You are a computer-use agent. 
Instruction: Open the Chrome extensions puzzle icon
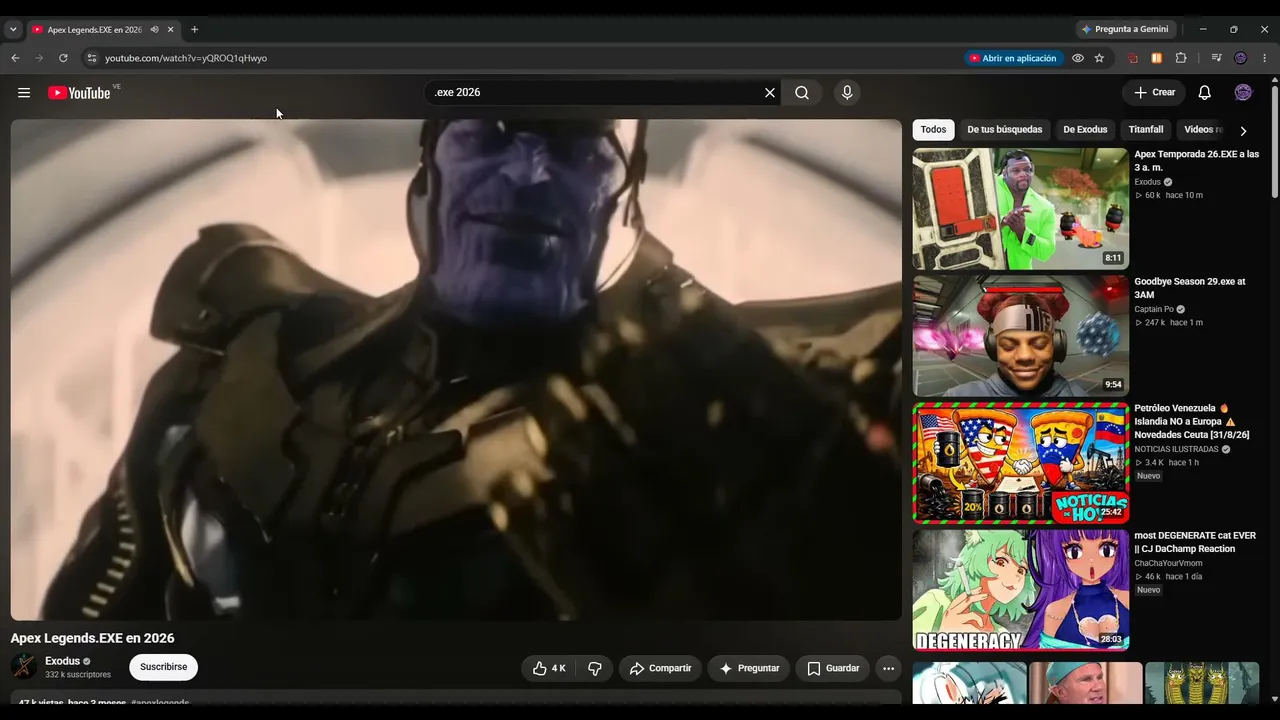[1181, 58]
